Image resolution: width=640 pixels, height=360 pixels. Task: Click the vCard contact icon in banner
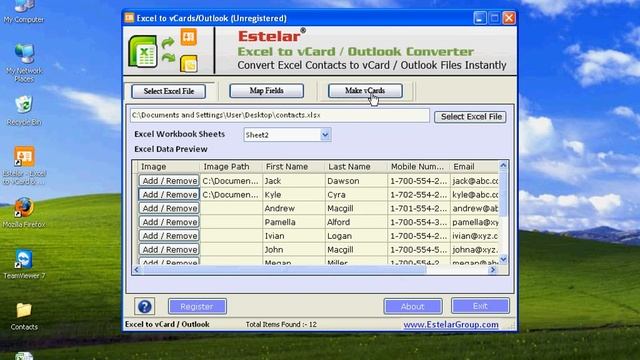[189, 37]
